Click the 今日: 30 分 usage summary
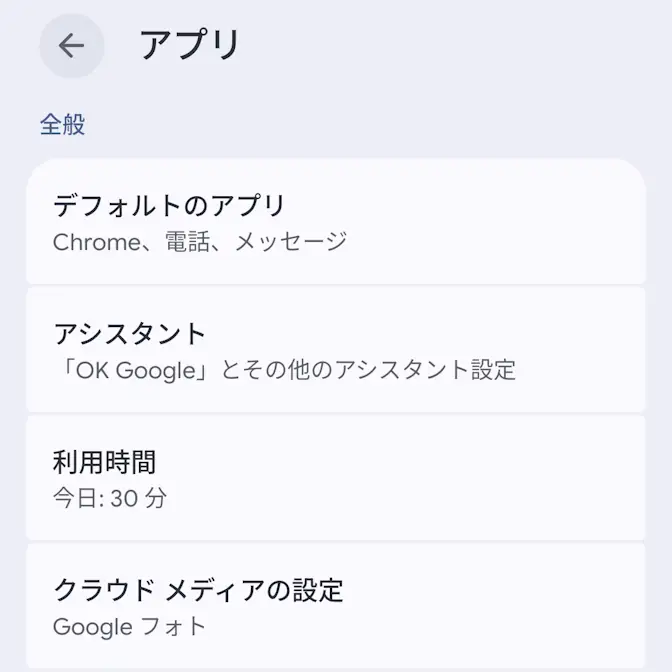The width and height of the screenshot is (672, 672). click(109, 498)
